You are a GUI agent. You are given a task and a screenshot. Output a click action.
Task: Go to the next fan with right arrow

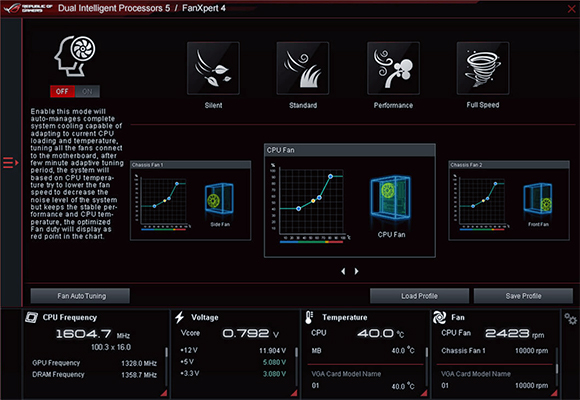(356, 271)
